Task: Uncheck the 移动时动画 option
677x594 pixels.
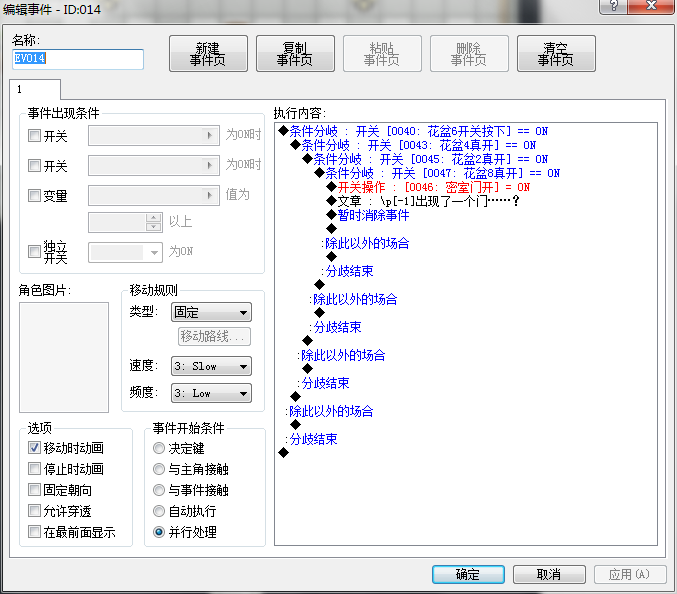Action: click(35, 448)
